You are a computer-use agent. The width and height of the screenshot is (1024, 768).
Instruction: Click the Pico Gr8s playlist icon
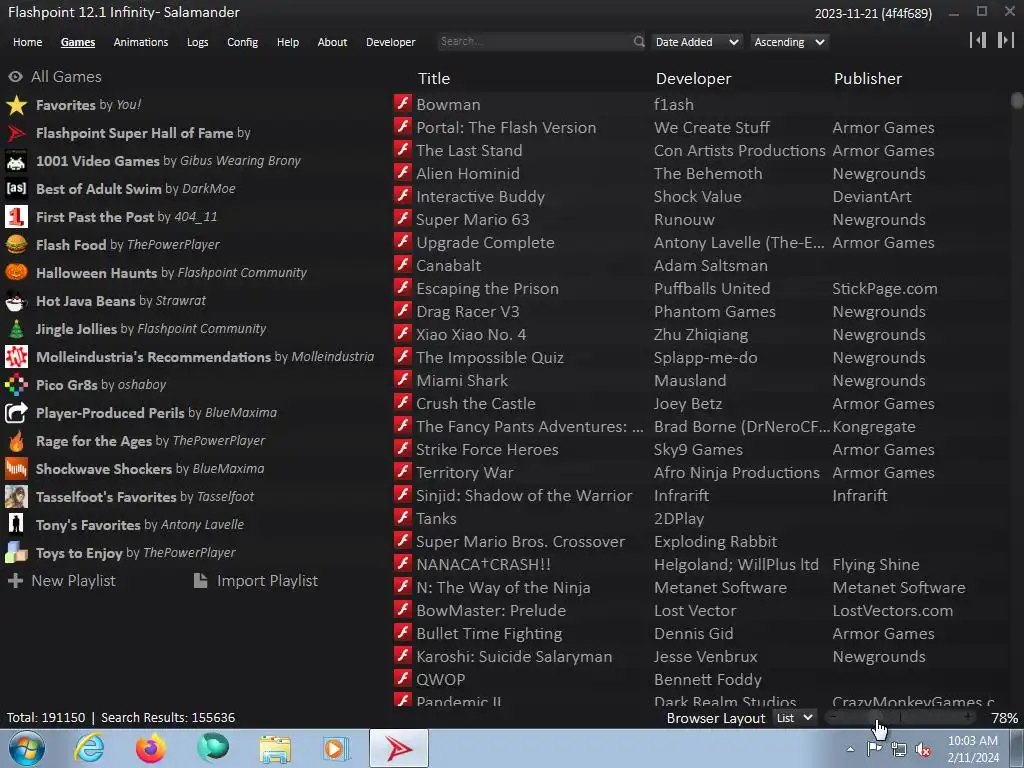coord(16,385)
